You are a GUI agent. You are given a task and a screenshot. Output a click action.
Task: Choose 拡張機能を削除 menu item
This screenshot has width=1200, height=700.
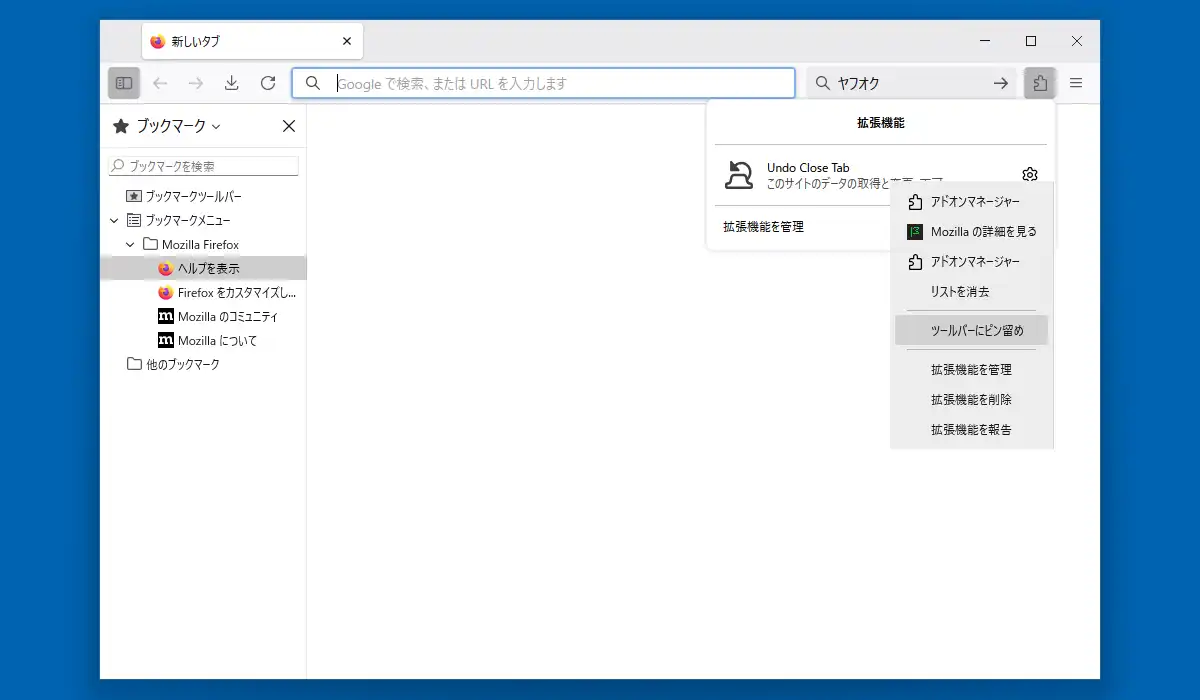click(x=971, y=400)
